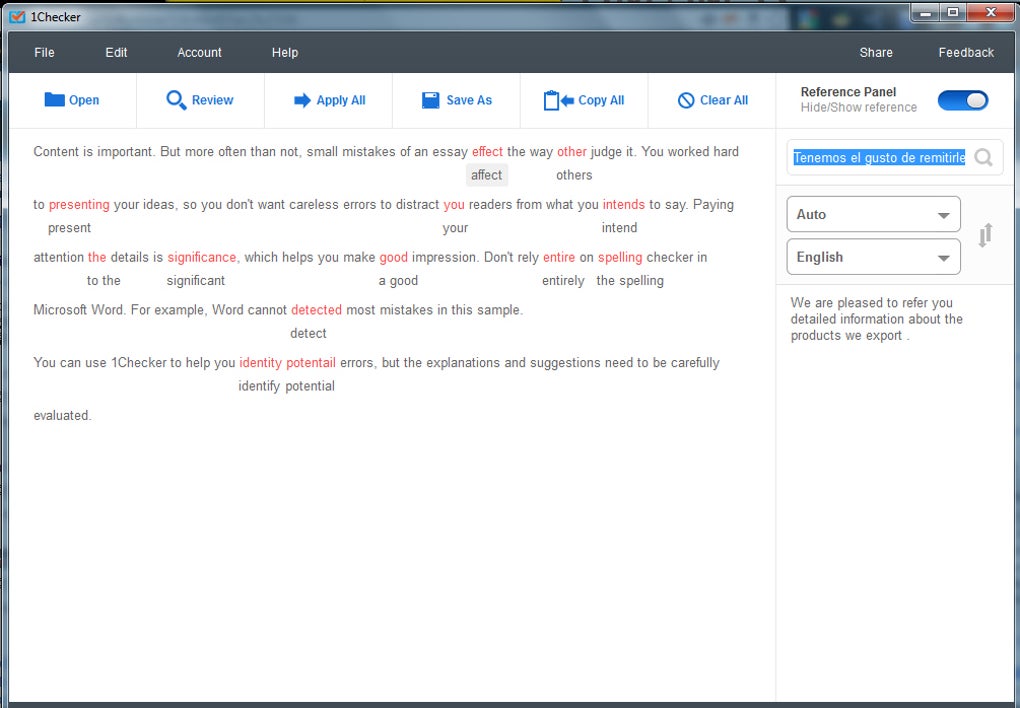Viewport: 1020px width, 708px height.
Task: Click the Apply All arrow icon
Action: (x=302, y=100)
